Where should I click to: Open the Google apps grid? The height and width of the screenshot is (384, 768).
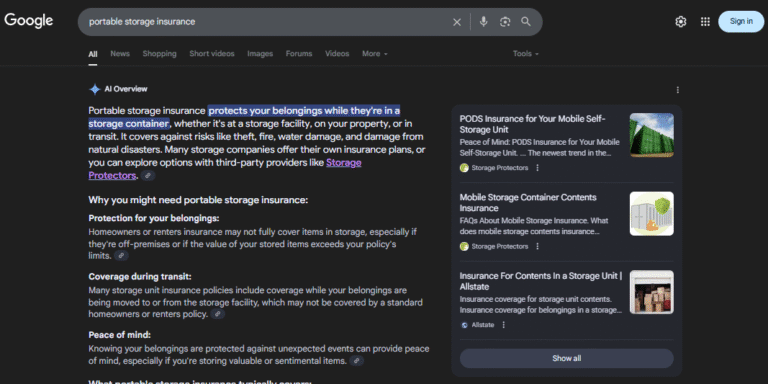pos(705,22)
